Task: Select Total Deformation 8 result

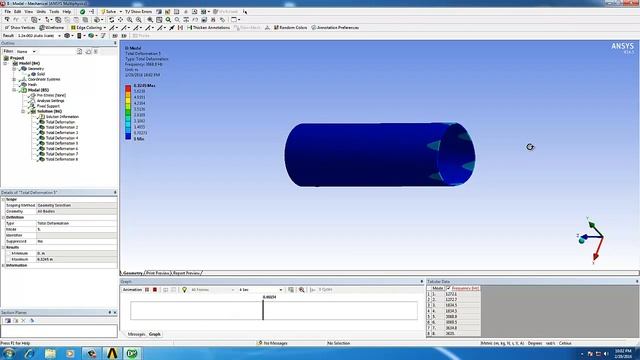Action: (x=62, y=159)
